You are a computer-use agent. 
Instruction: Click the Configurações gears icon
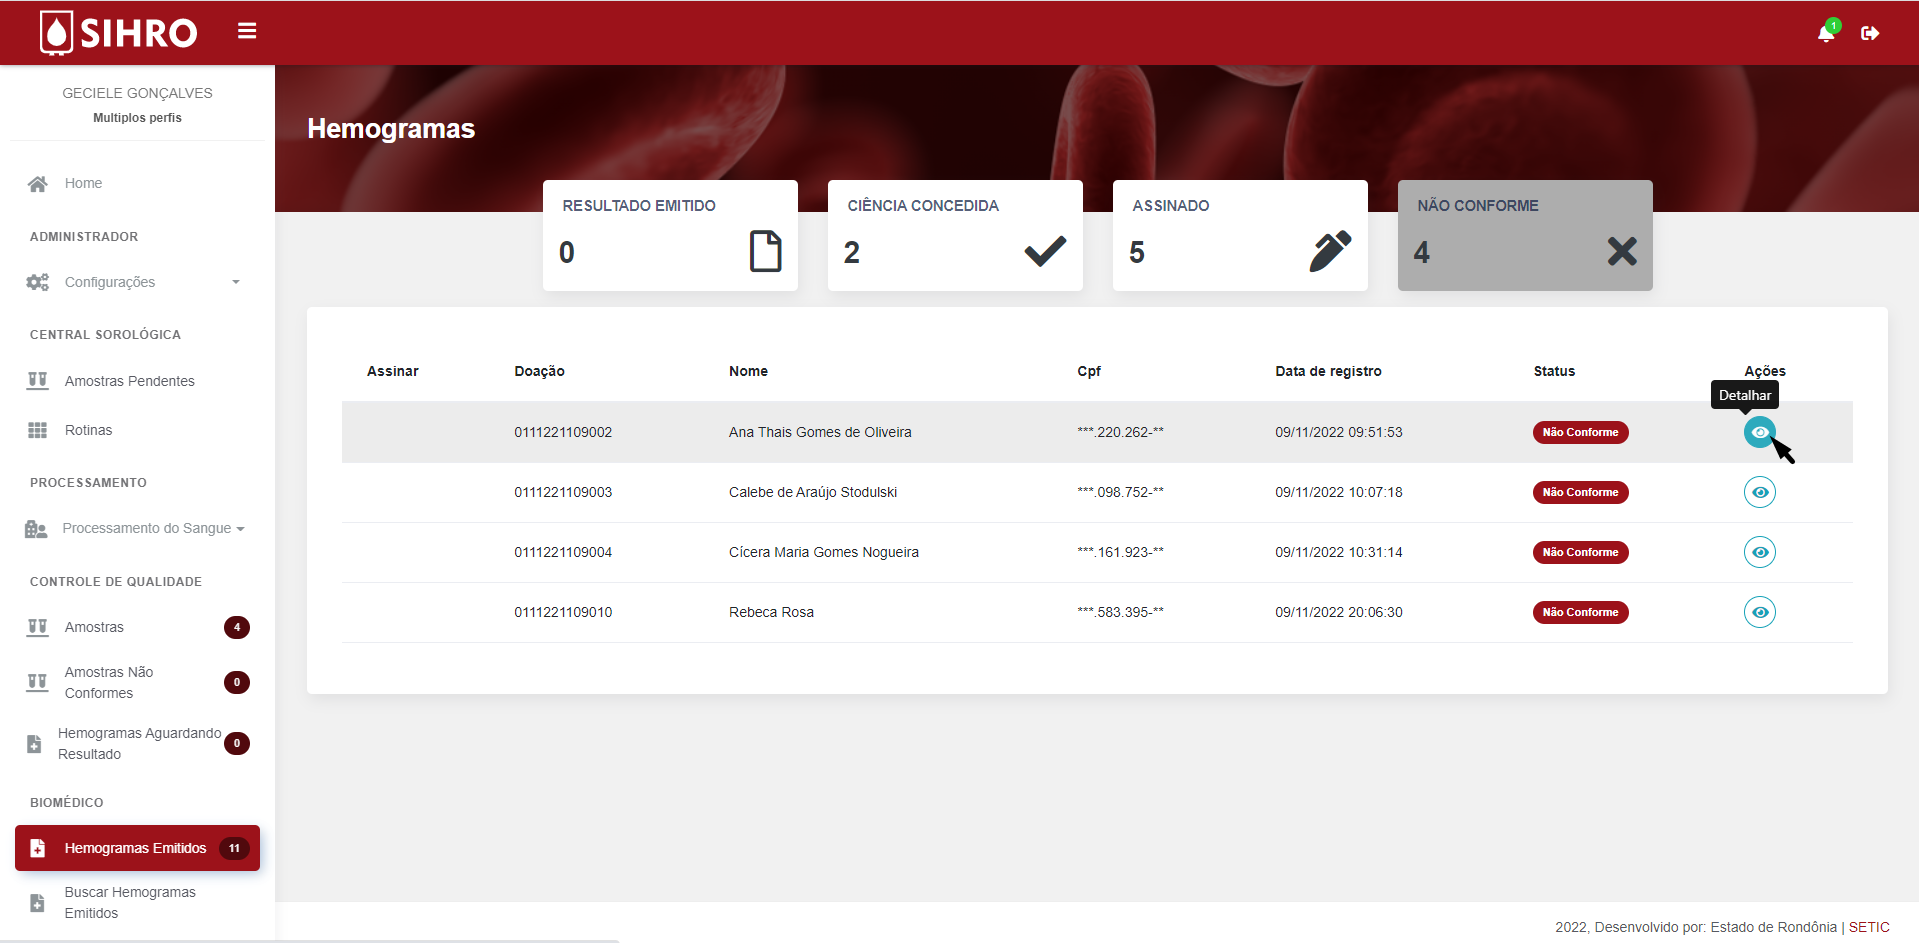point(38,282)
